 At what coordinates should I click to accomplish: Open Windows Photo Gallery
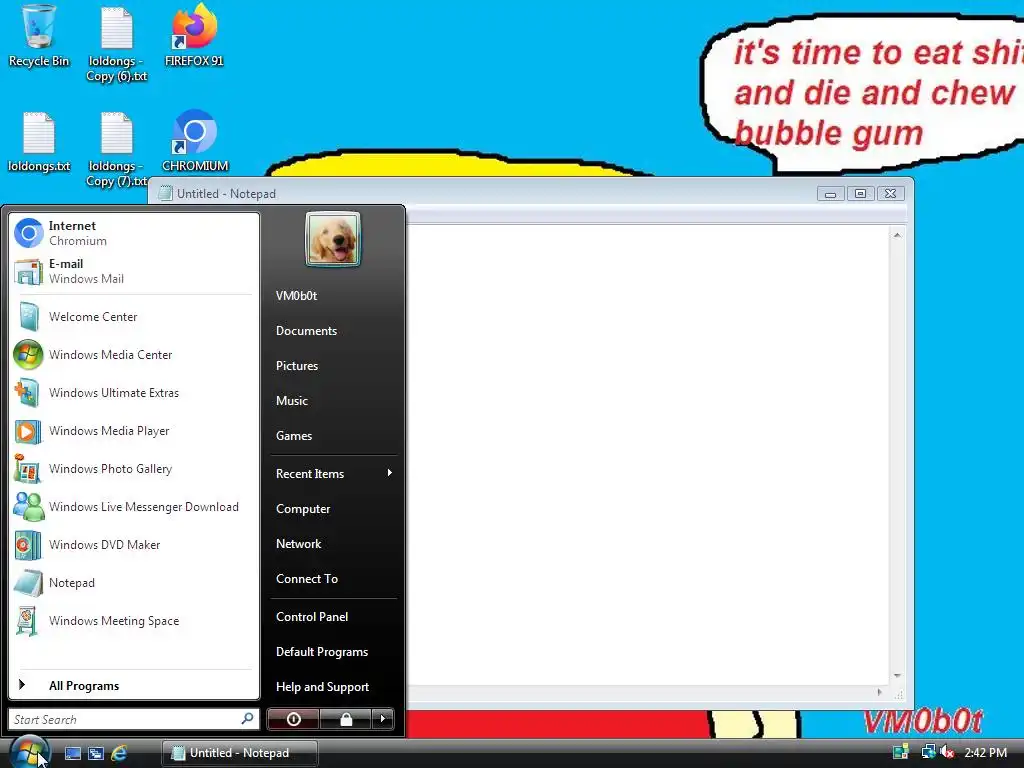tap(133, 469)
